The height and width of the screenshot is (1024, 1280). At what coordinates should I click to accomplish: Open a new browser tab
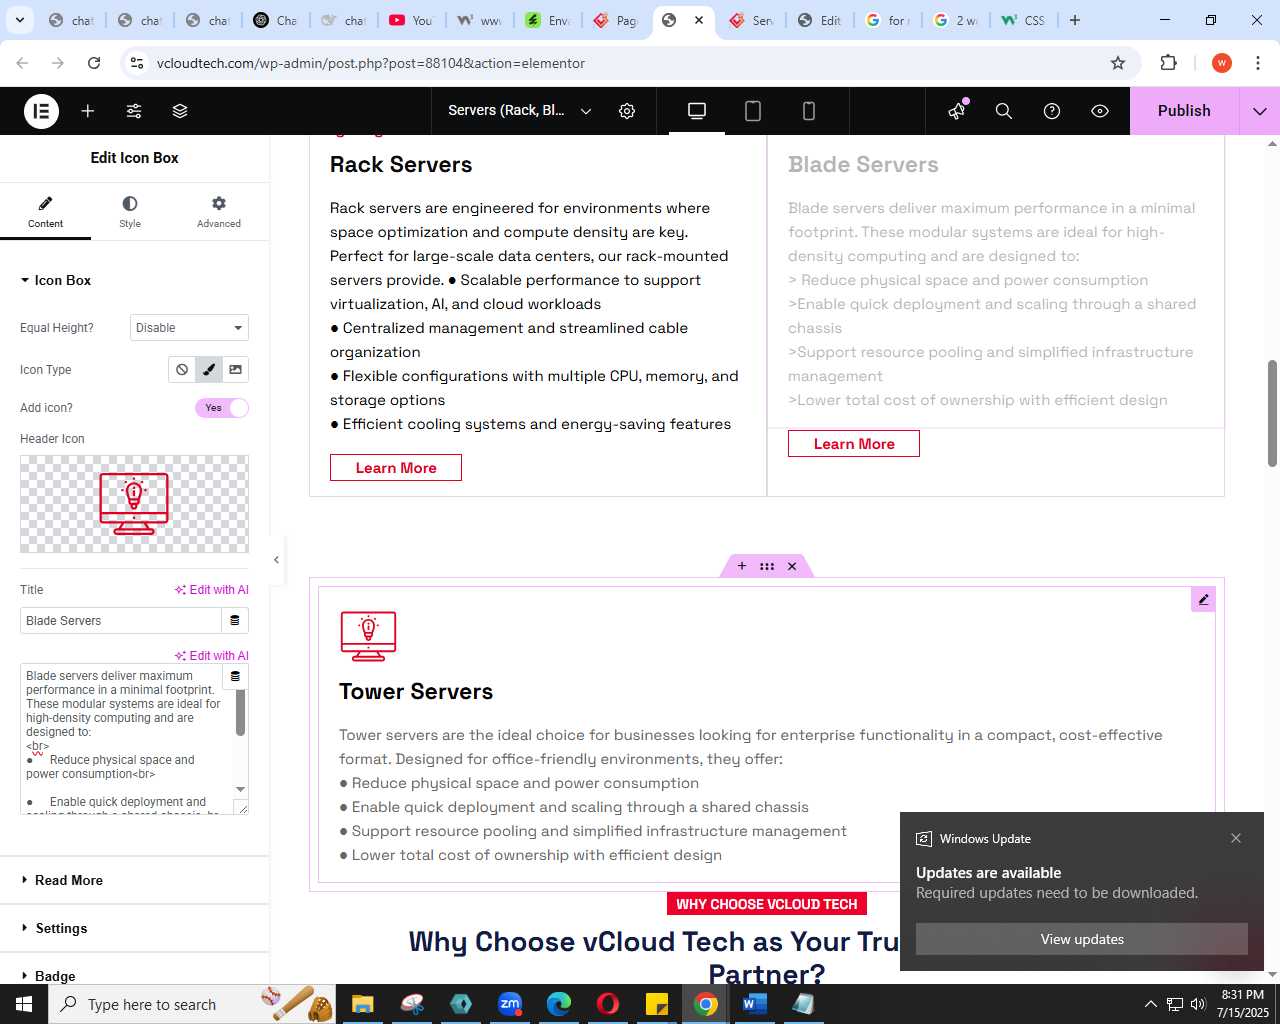1075,20
